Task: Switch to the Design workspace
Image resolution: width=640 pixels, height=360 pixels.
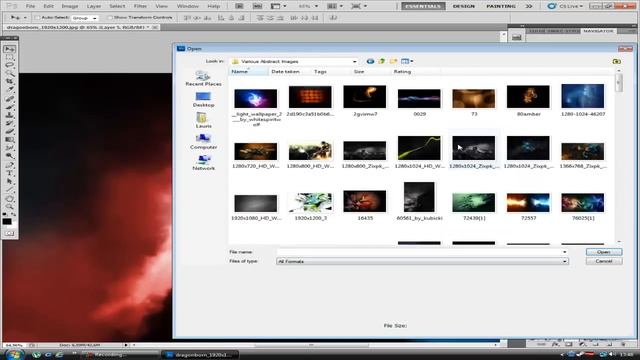Action: [463, 6]
